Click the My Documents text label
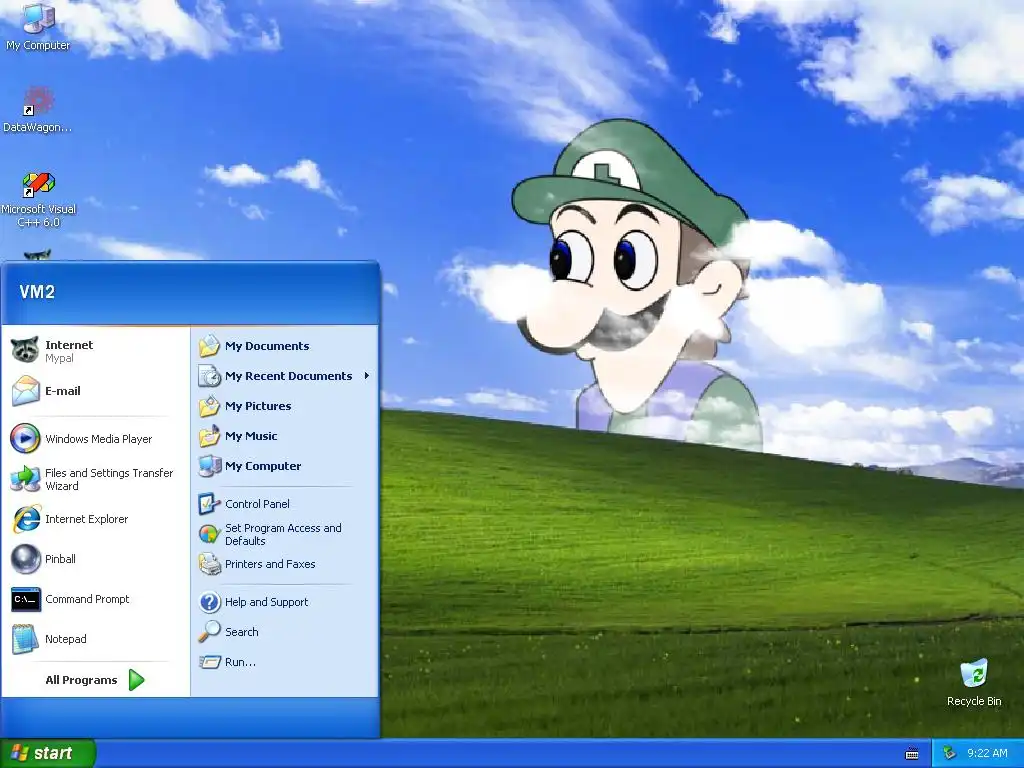Viewport: 1024px width, 768px height. [x=267, y=345]
